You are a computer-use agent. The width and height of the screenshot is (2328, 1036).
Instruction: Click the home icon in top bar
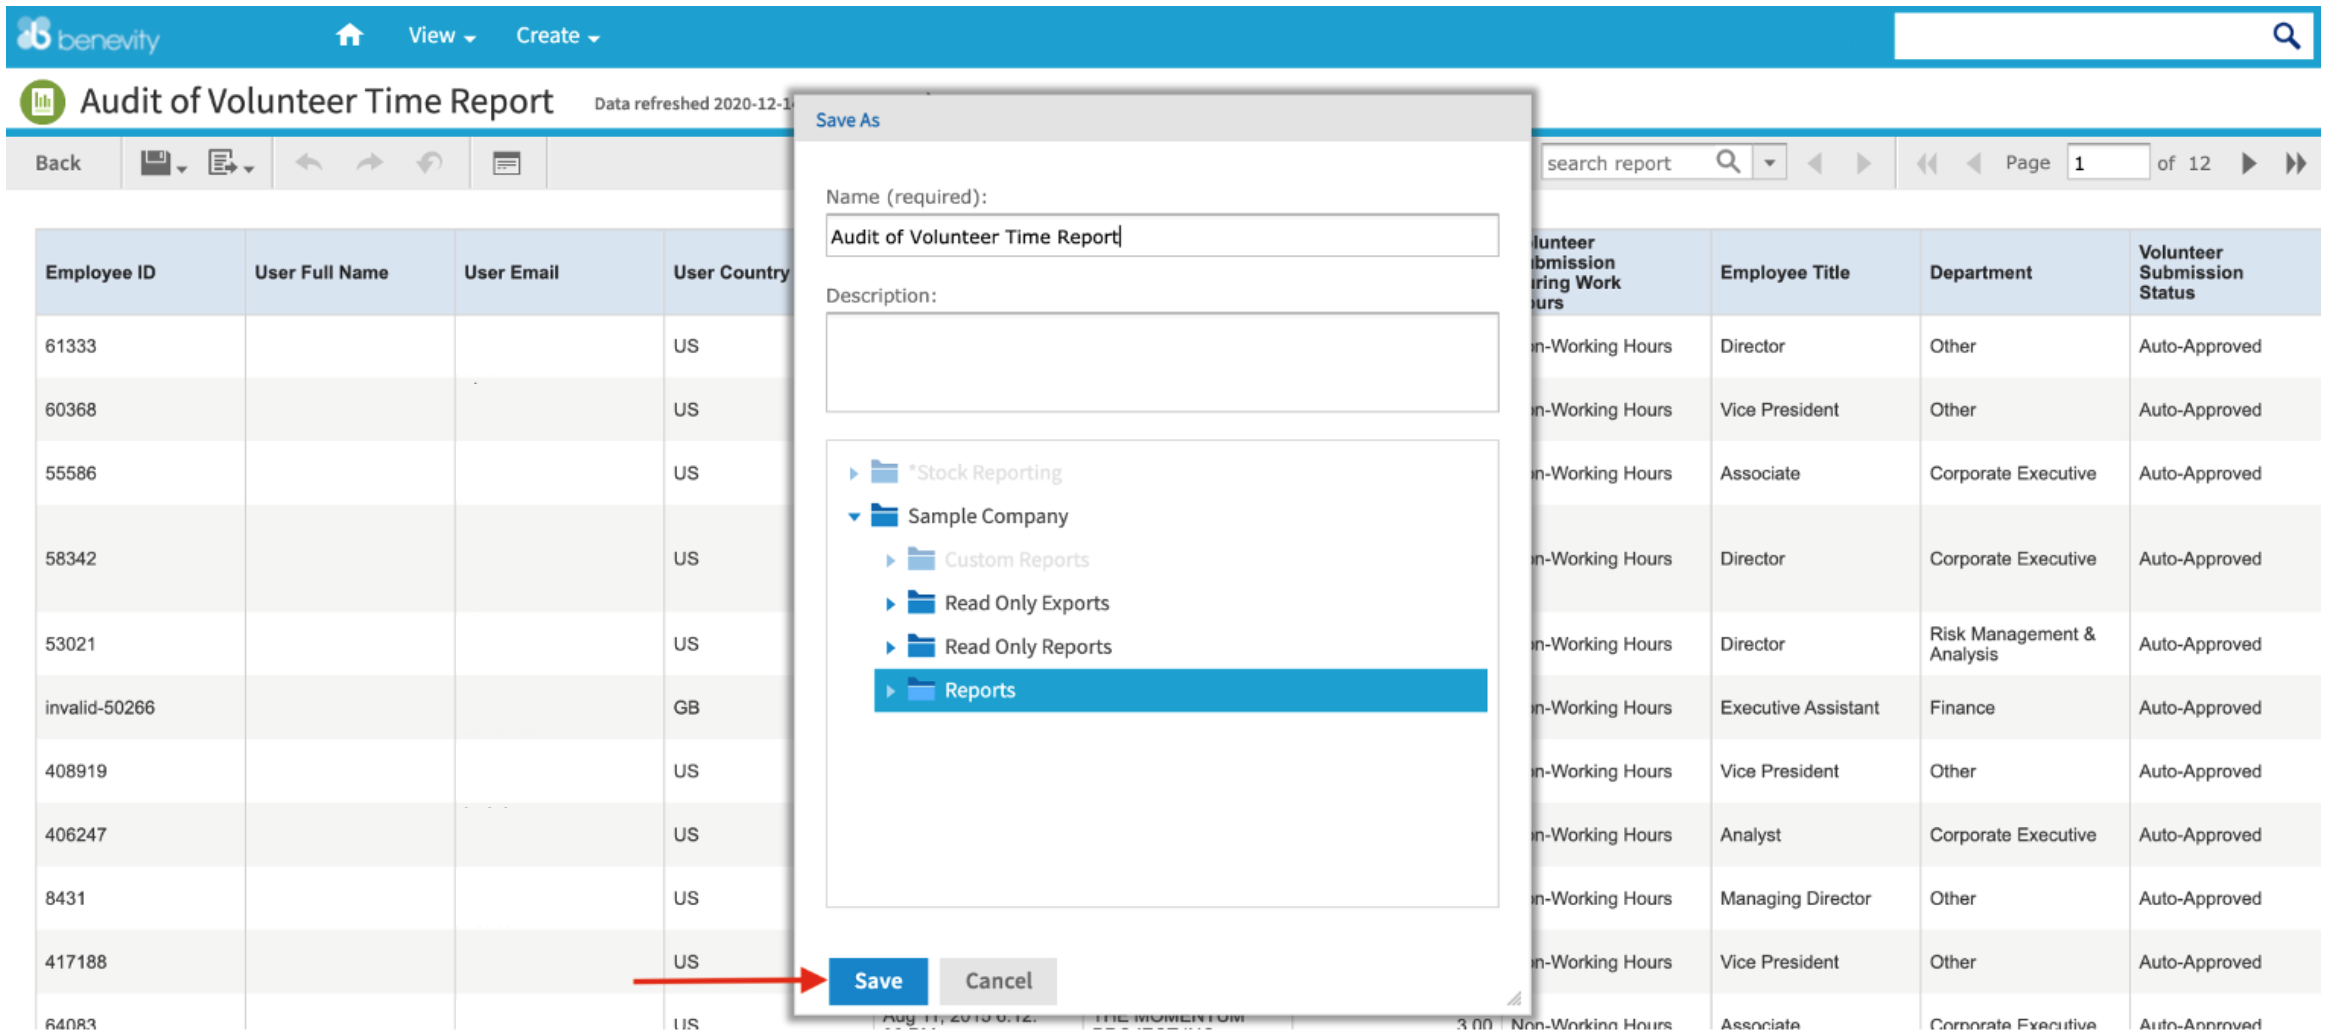349,36
